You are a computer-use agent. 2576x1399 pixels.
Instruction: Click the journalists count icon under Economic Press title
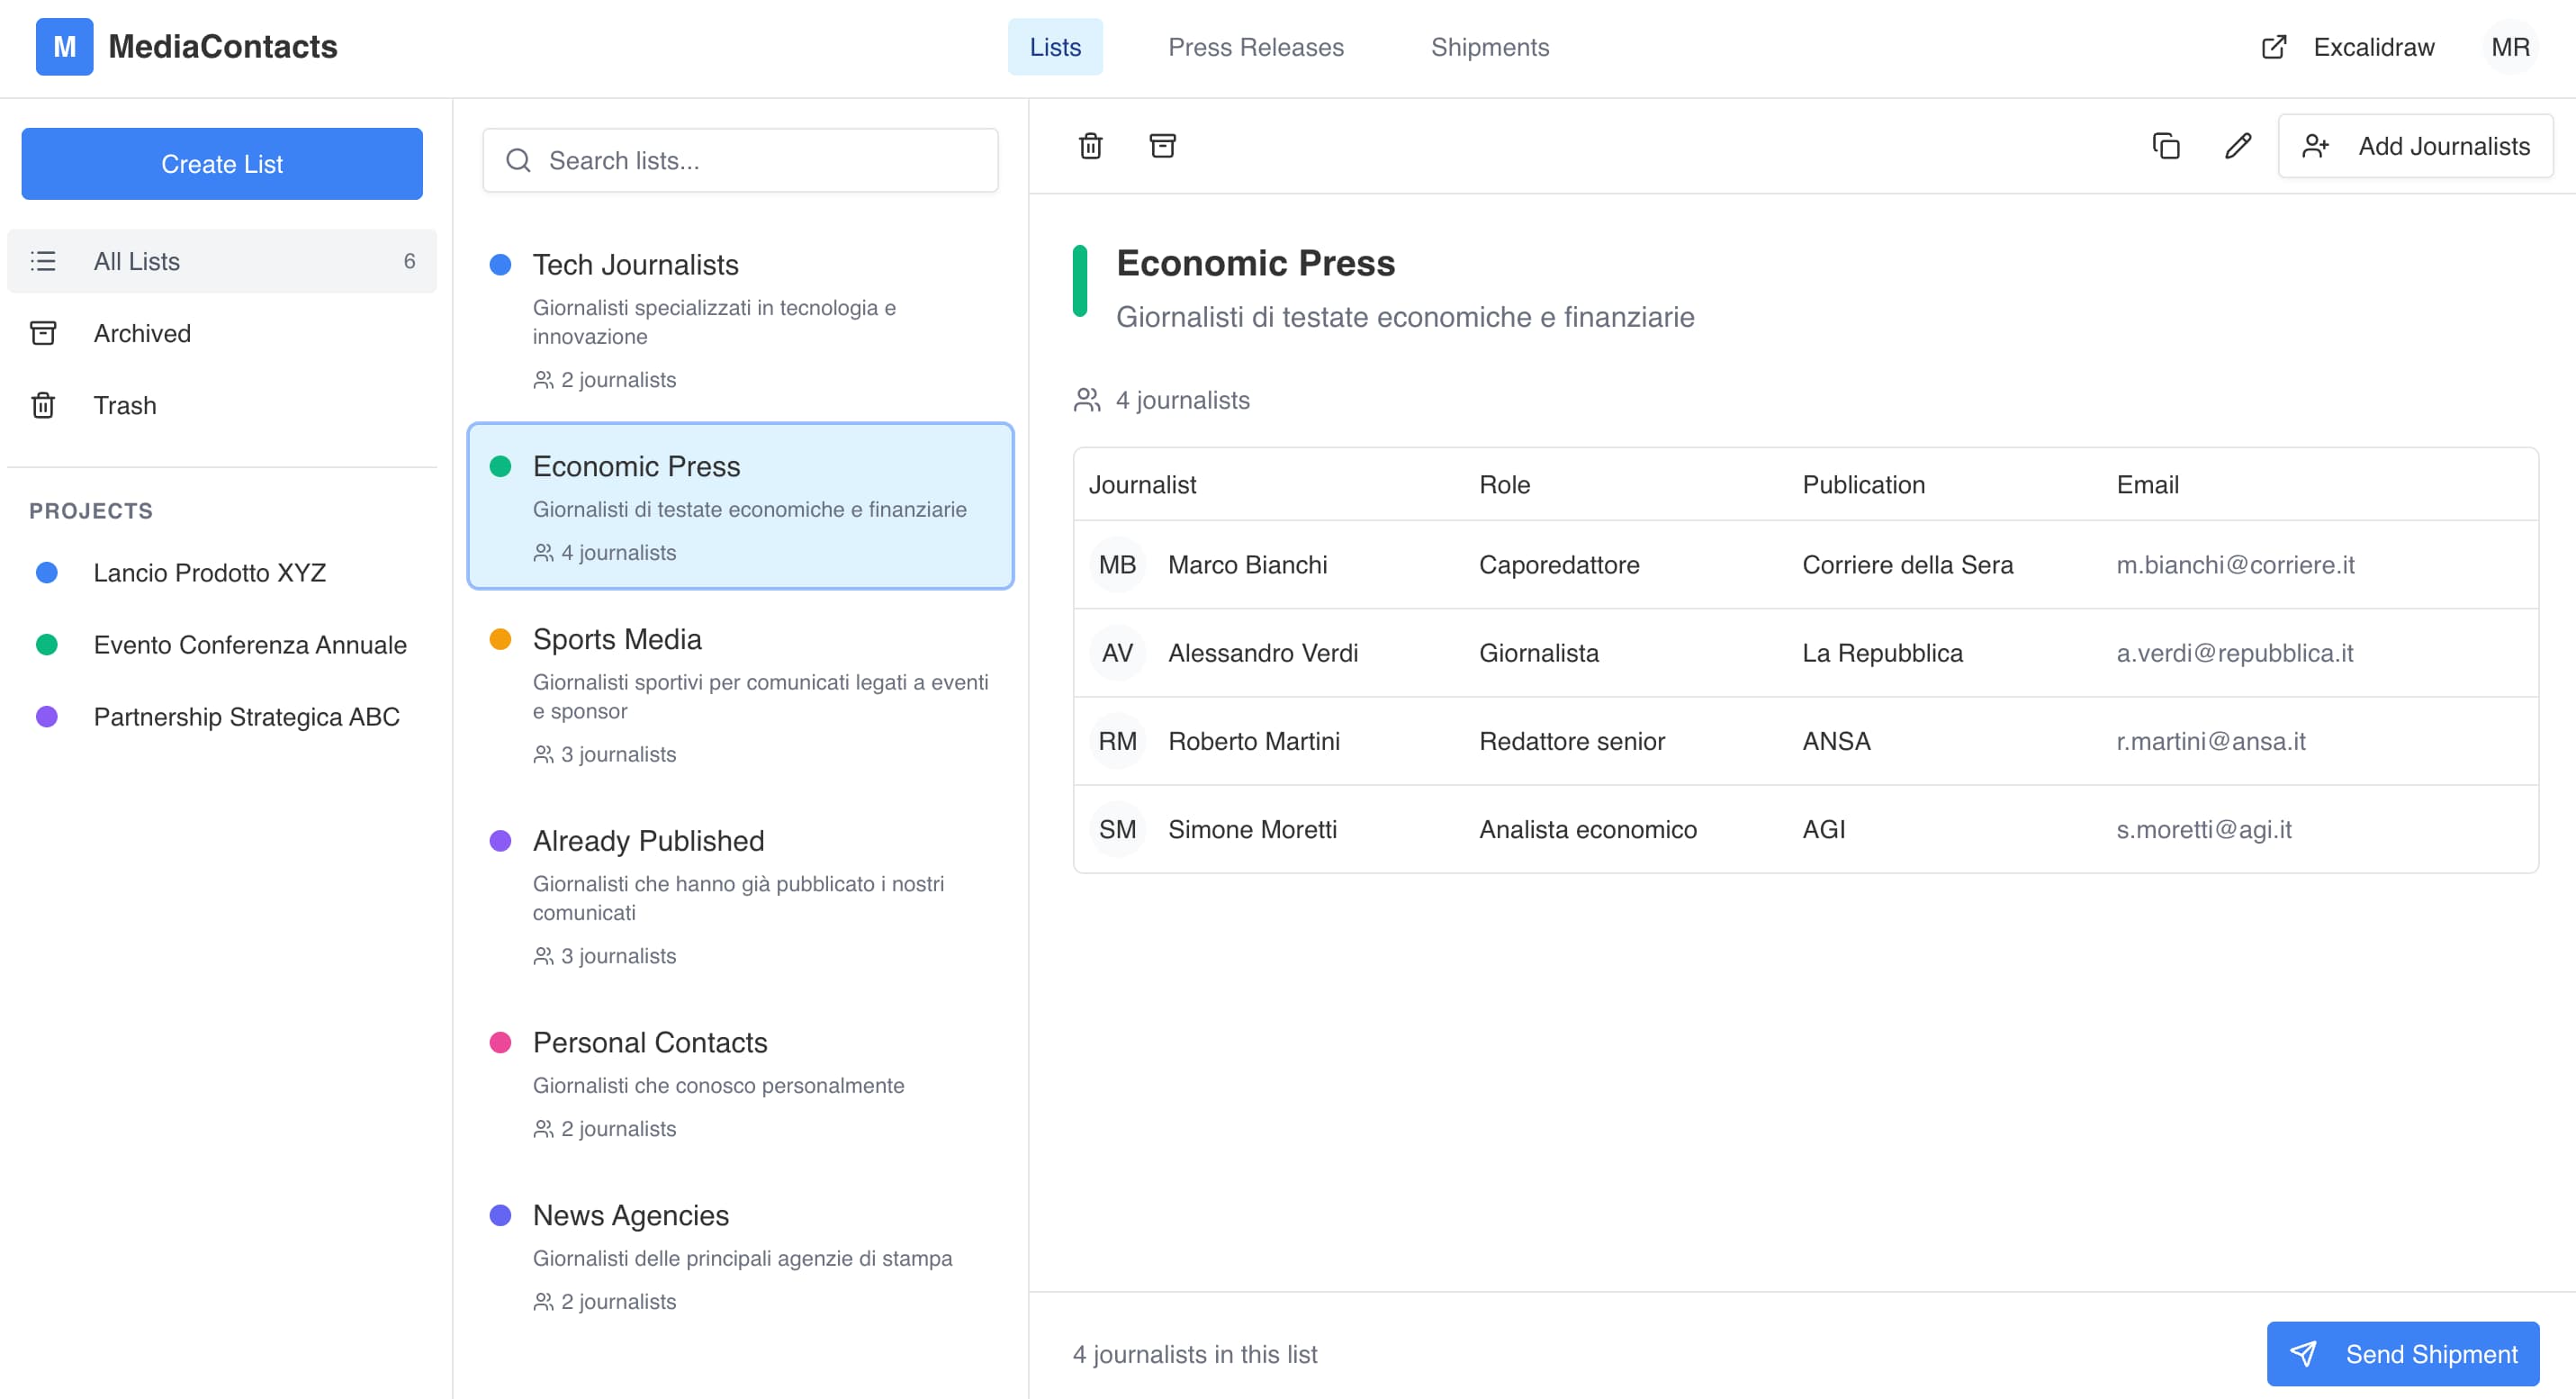(1087, 399)
